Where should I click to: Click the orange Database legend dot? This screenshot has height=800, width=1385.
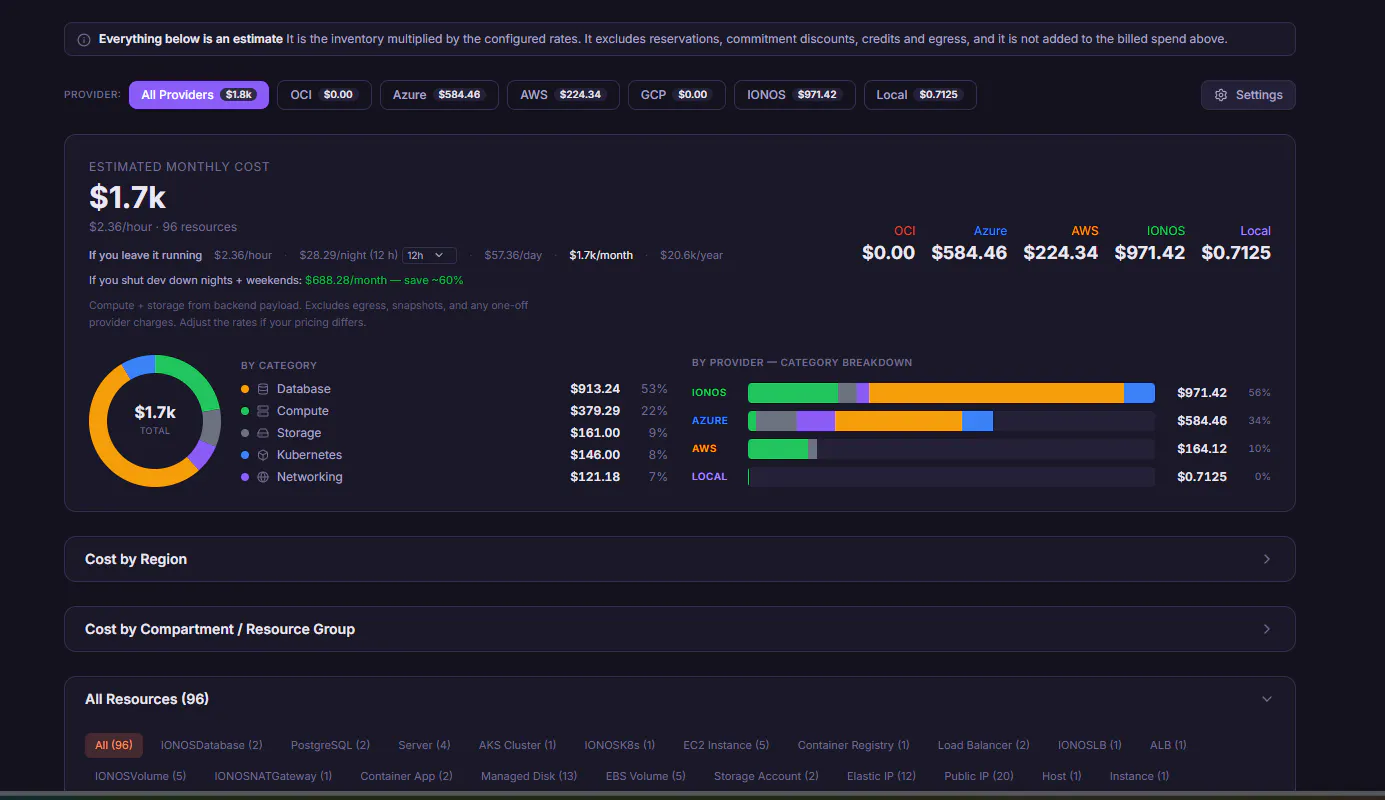pyautogui.click(x=245, y=389)
